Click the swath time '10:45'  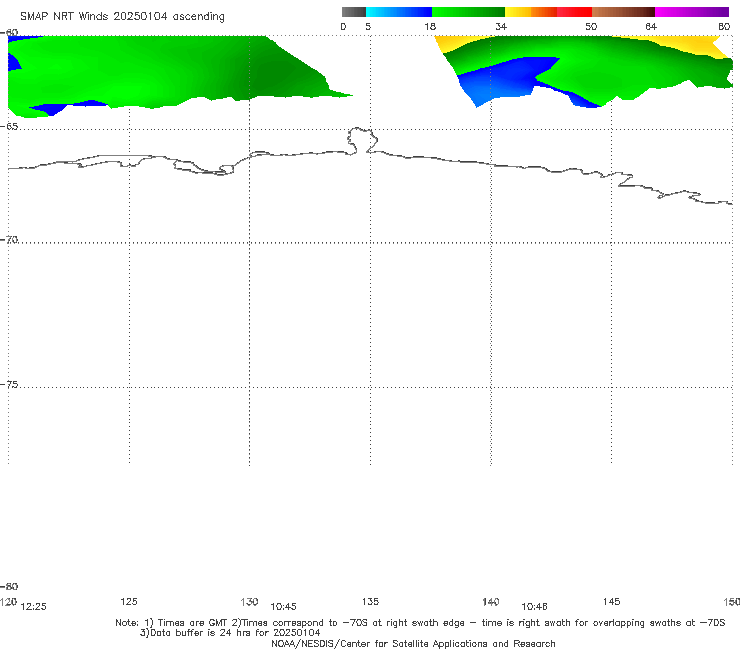(x=283, y=607)
